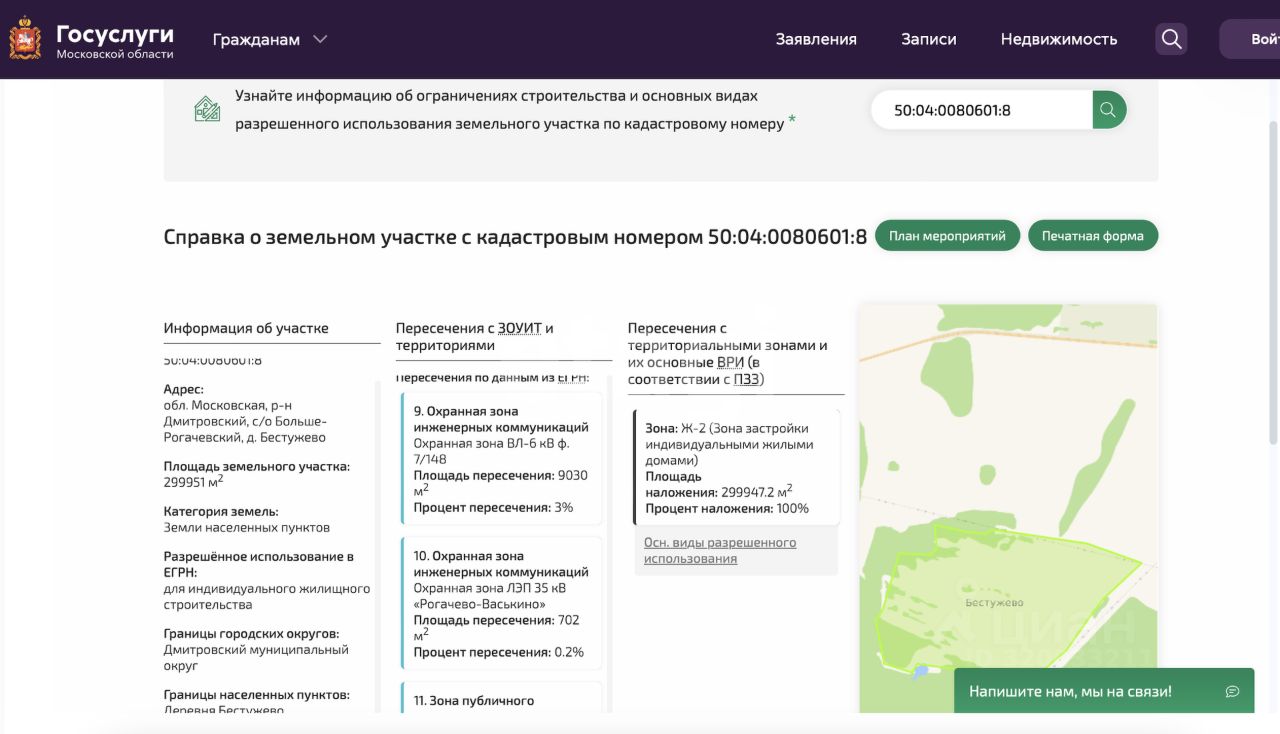Open the Печатная форма button
The width and height of the screenshot is (1280, 734).
pos(1092,236)
